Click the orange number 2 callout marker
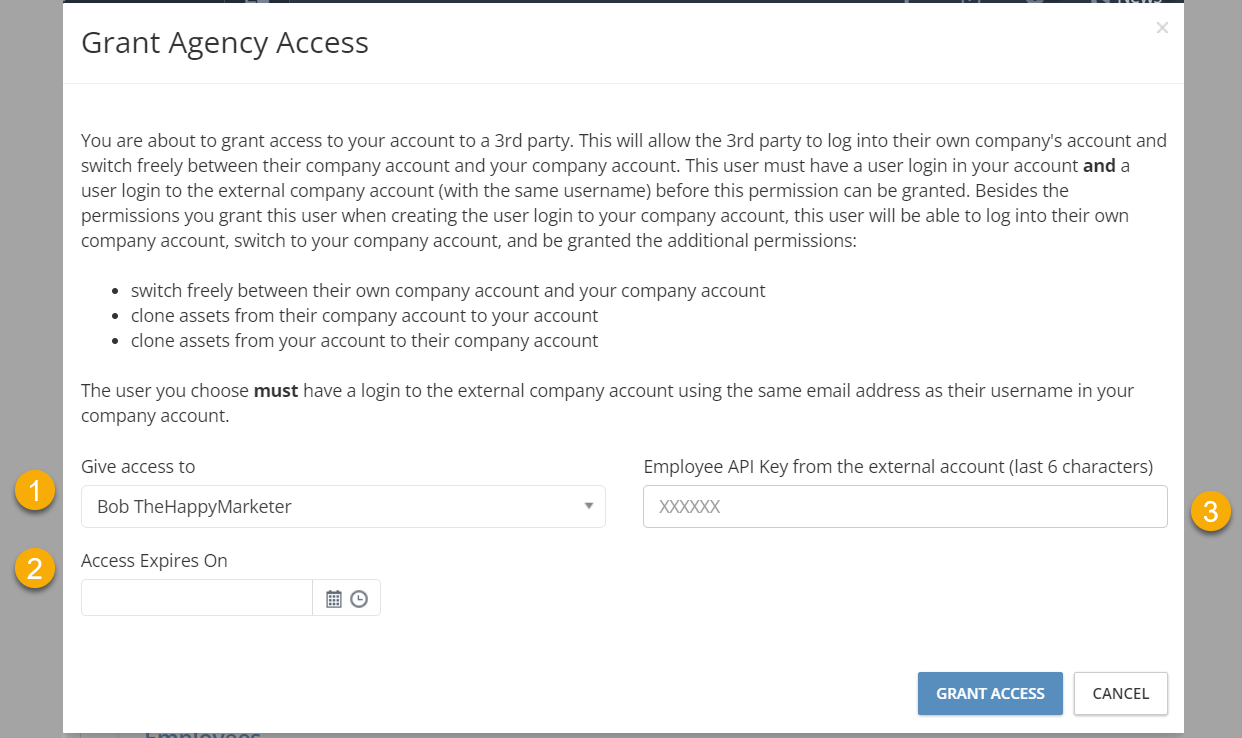Viewport: 1242px width, 738px height. click(x=35, y=568)
